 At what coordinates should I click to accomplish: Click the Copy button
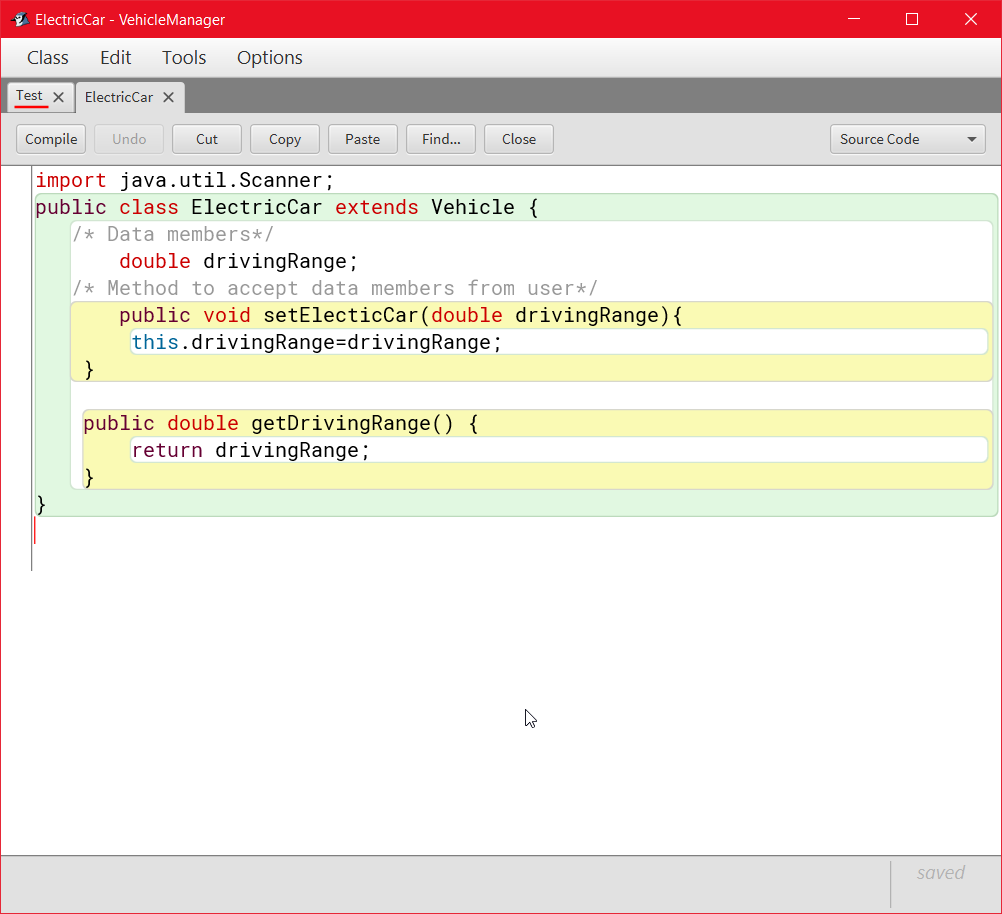285,139
